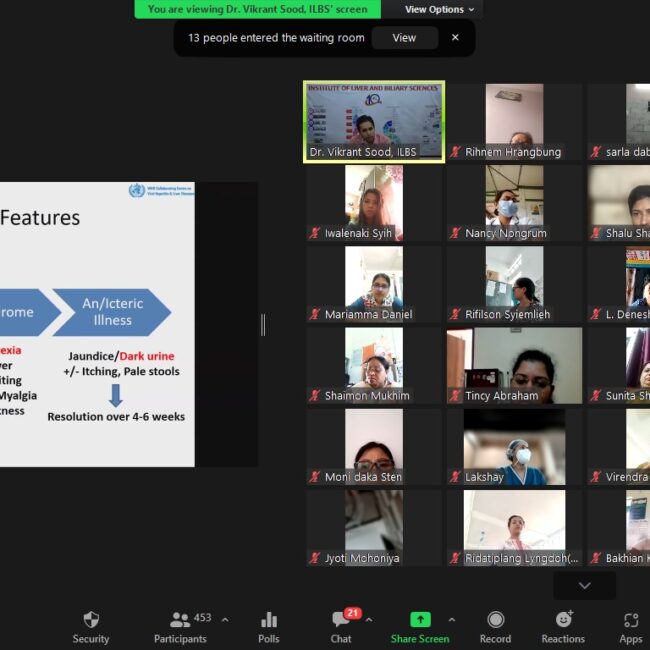The height and width of the screenshot is (650, 650).
Task: Expand the caret next to Chat
Action: pos(368,620)
